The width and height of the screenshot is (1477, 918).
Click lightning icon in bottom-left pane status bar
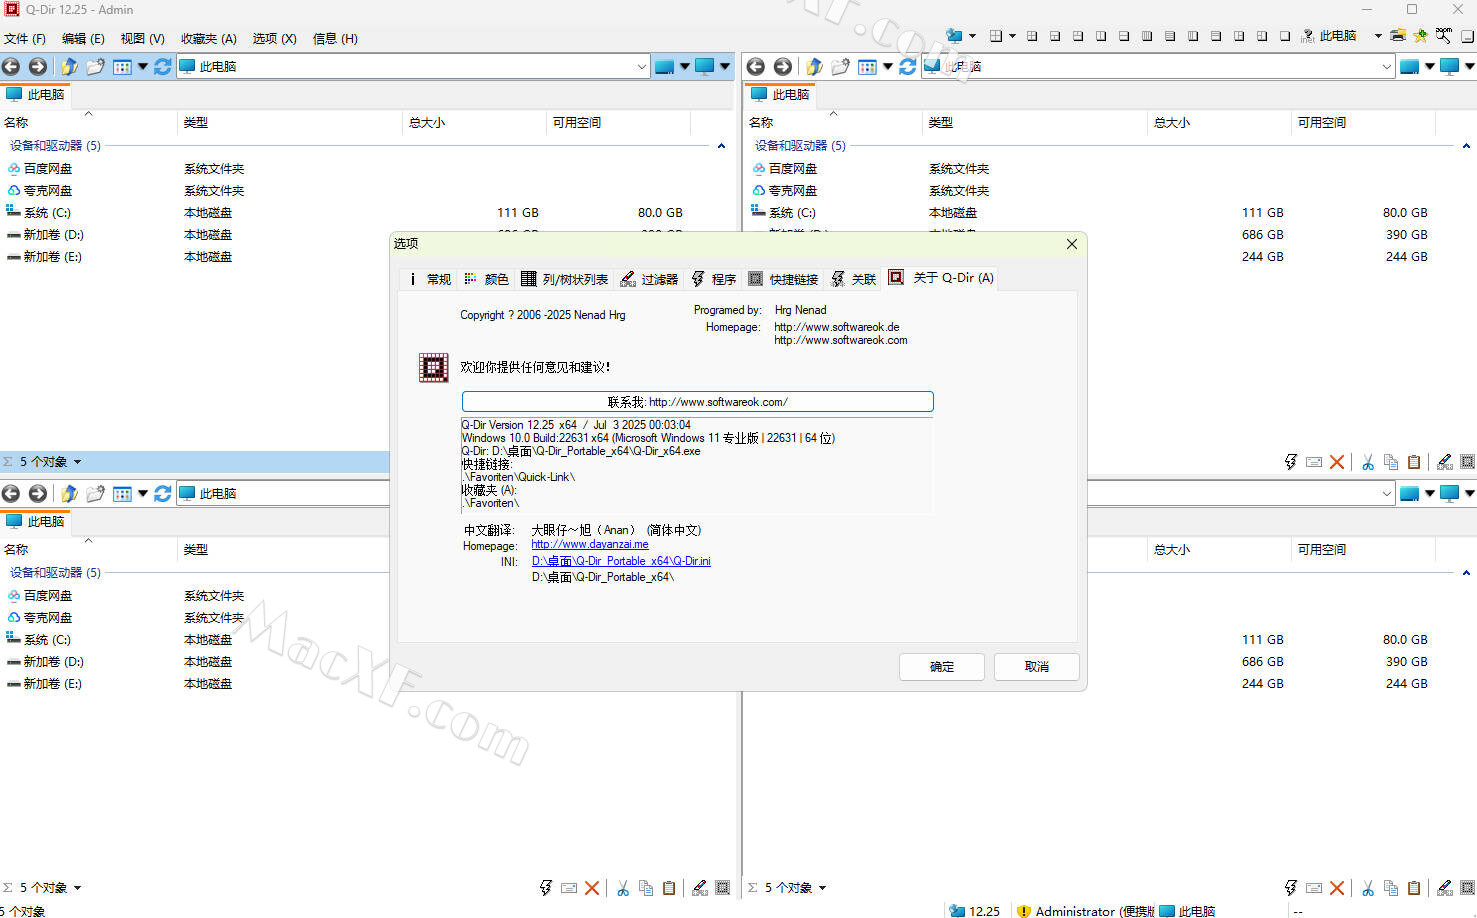tap(546, 888)
